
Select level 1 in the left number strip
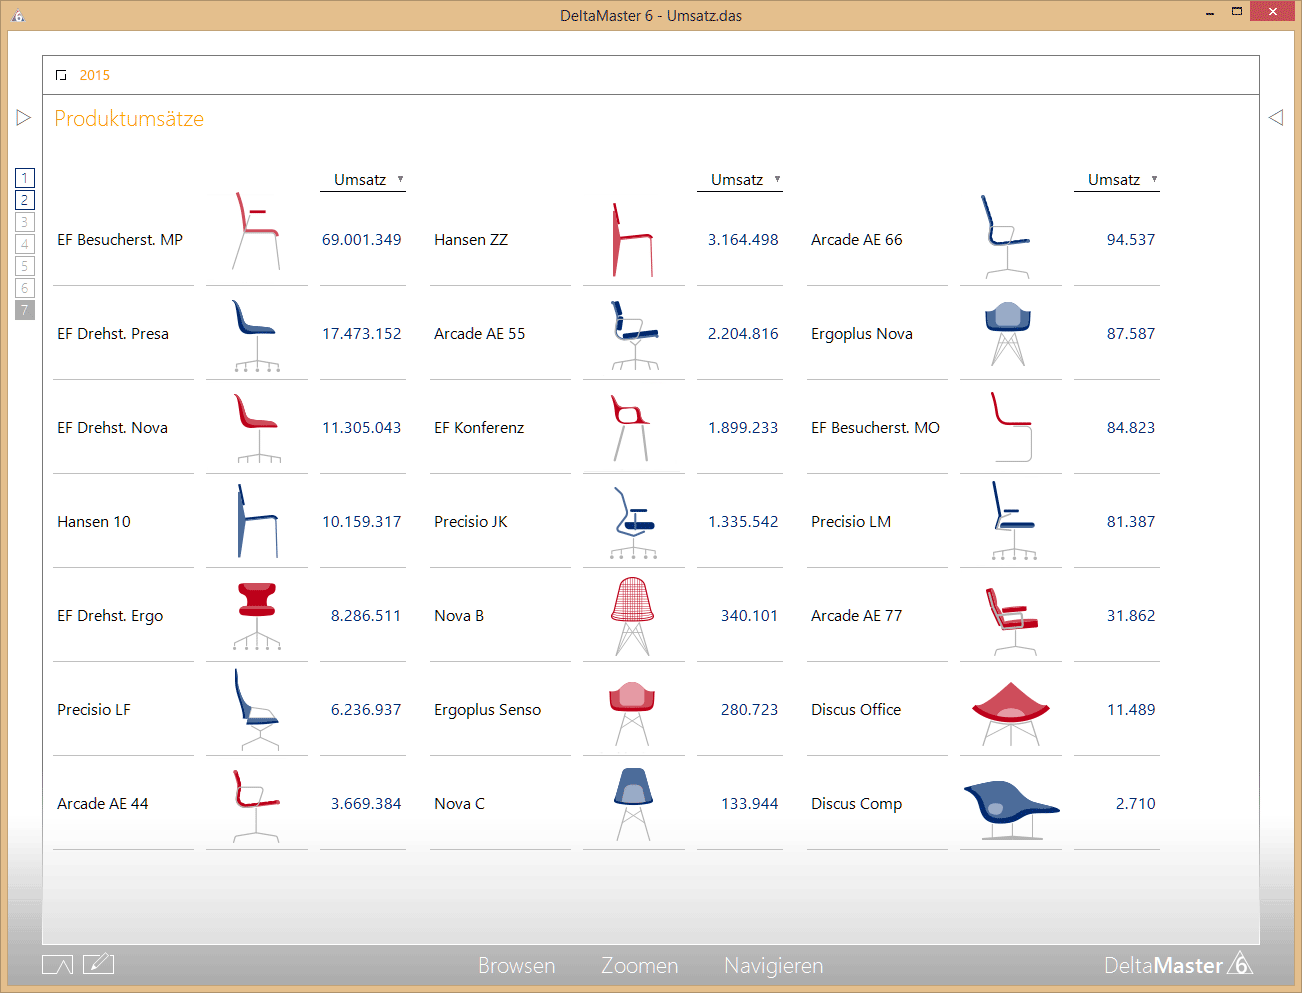[x=25, y=178]
